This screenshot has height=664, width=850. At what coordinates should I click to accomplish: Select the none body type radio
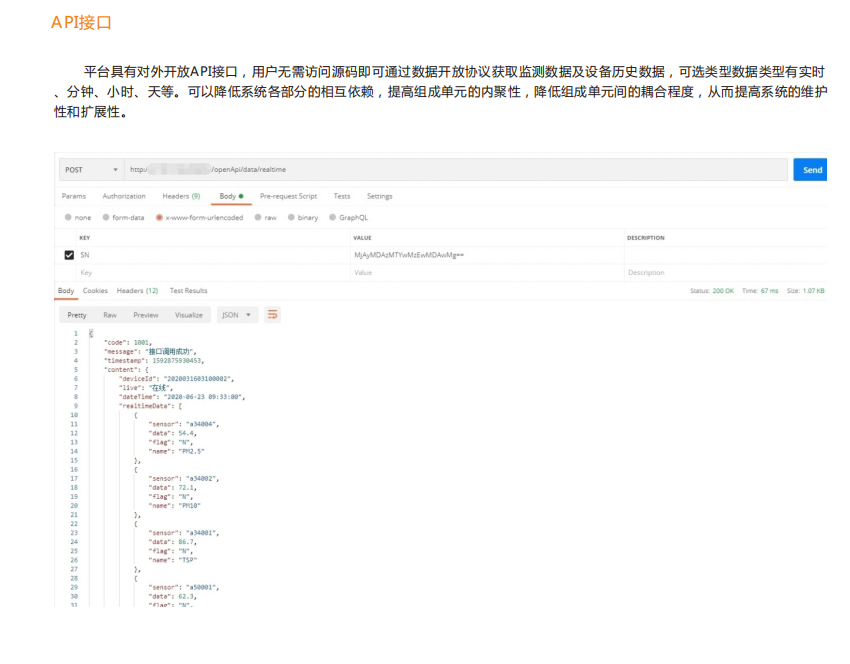[68, 217]
